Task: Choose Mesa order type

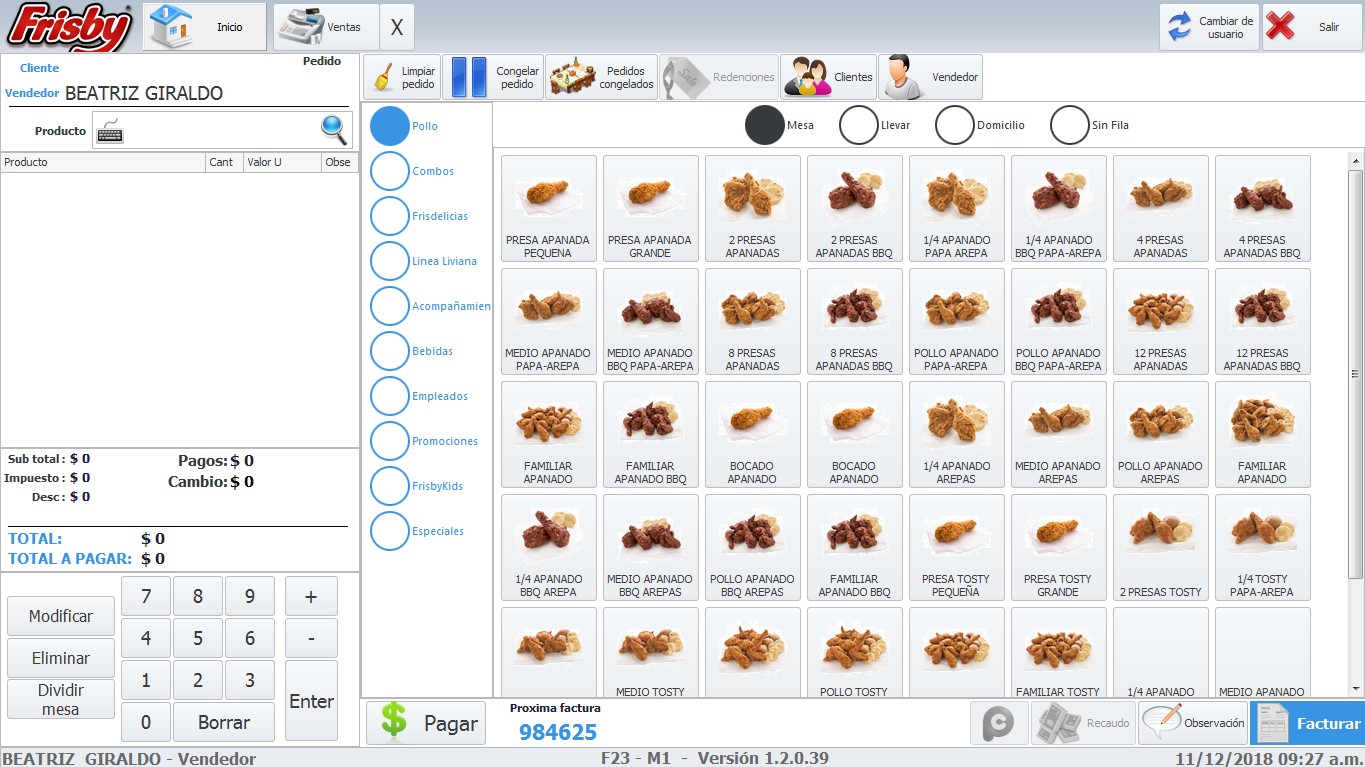Action: click(x=765, y=125)
